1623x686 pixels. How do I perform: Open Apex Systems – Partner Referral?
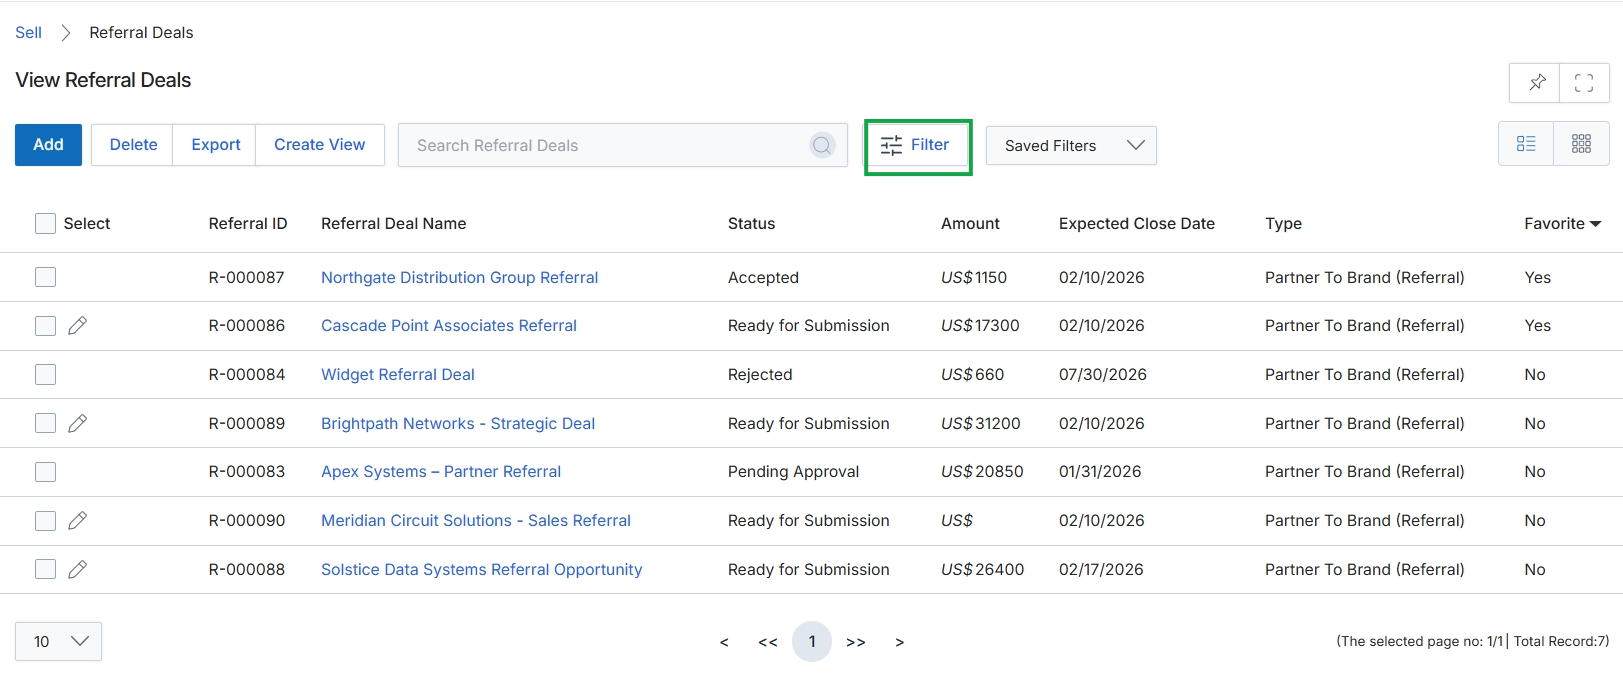441,472
